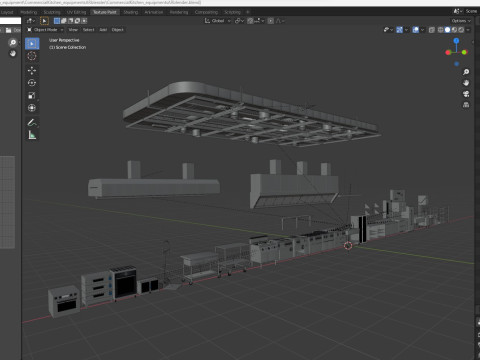Image resolution: width=480 pixels, height=360 pixels.
Task: Switch to Solid shading mode
Action: (x=447, y=30)
